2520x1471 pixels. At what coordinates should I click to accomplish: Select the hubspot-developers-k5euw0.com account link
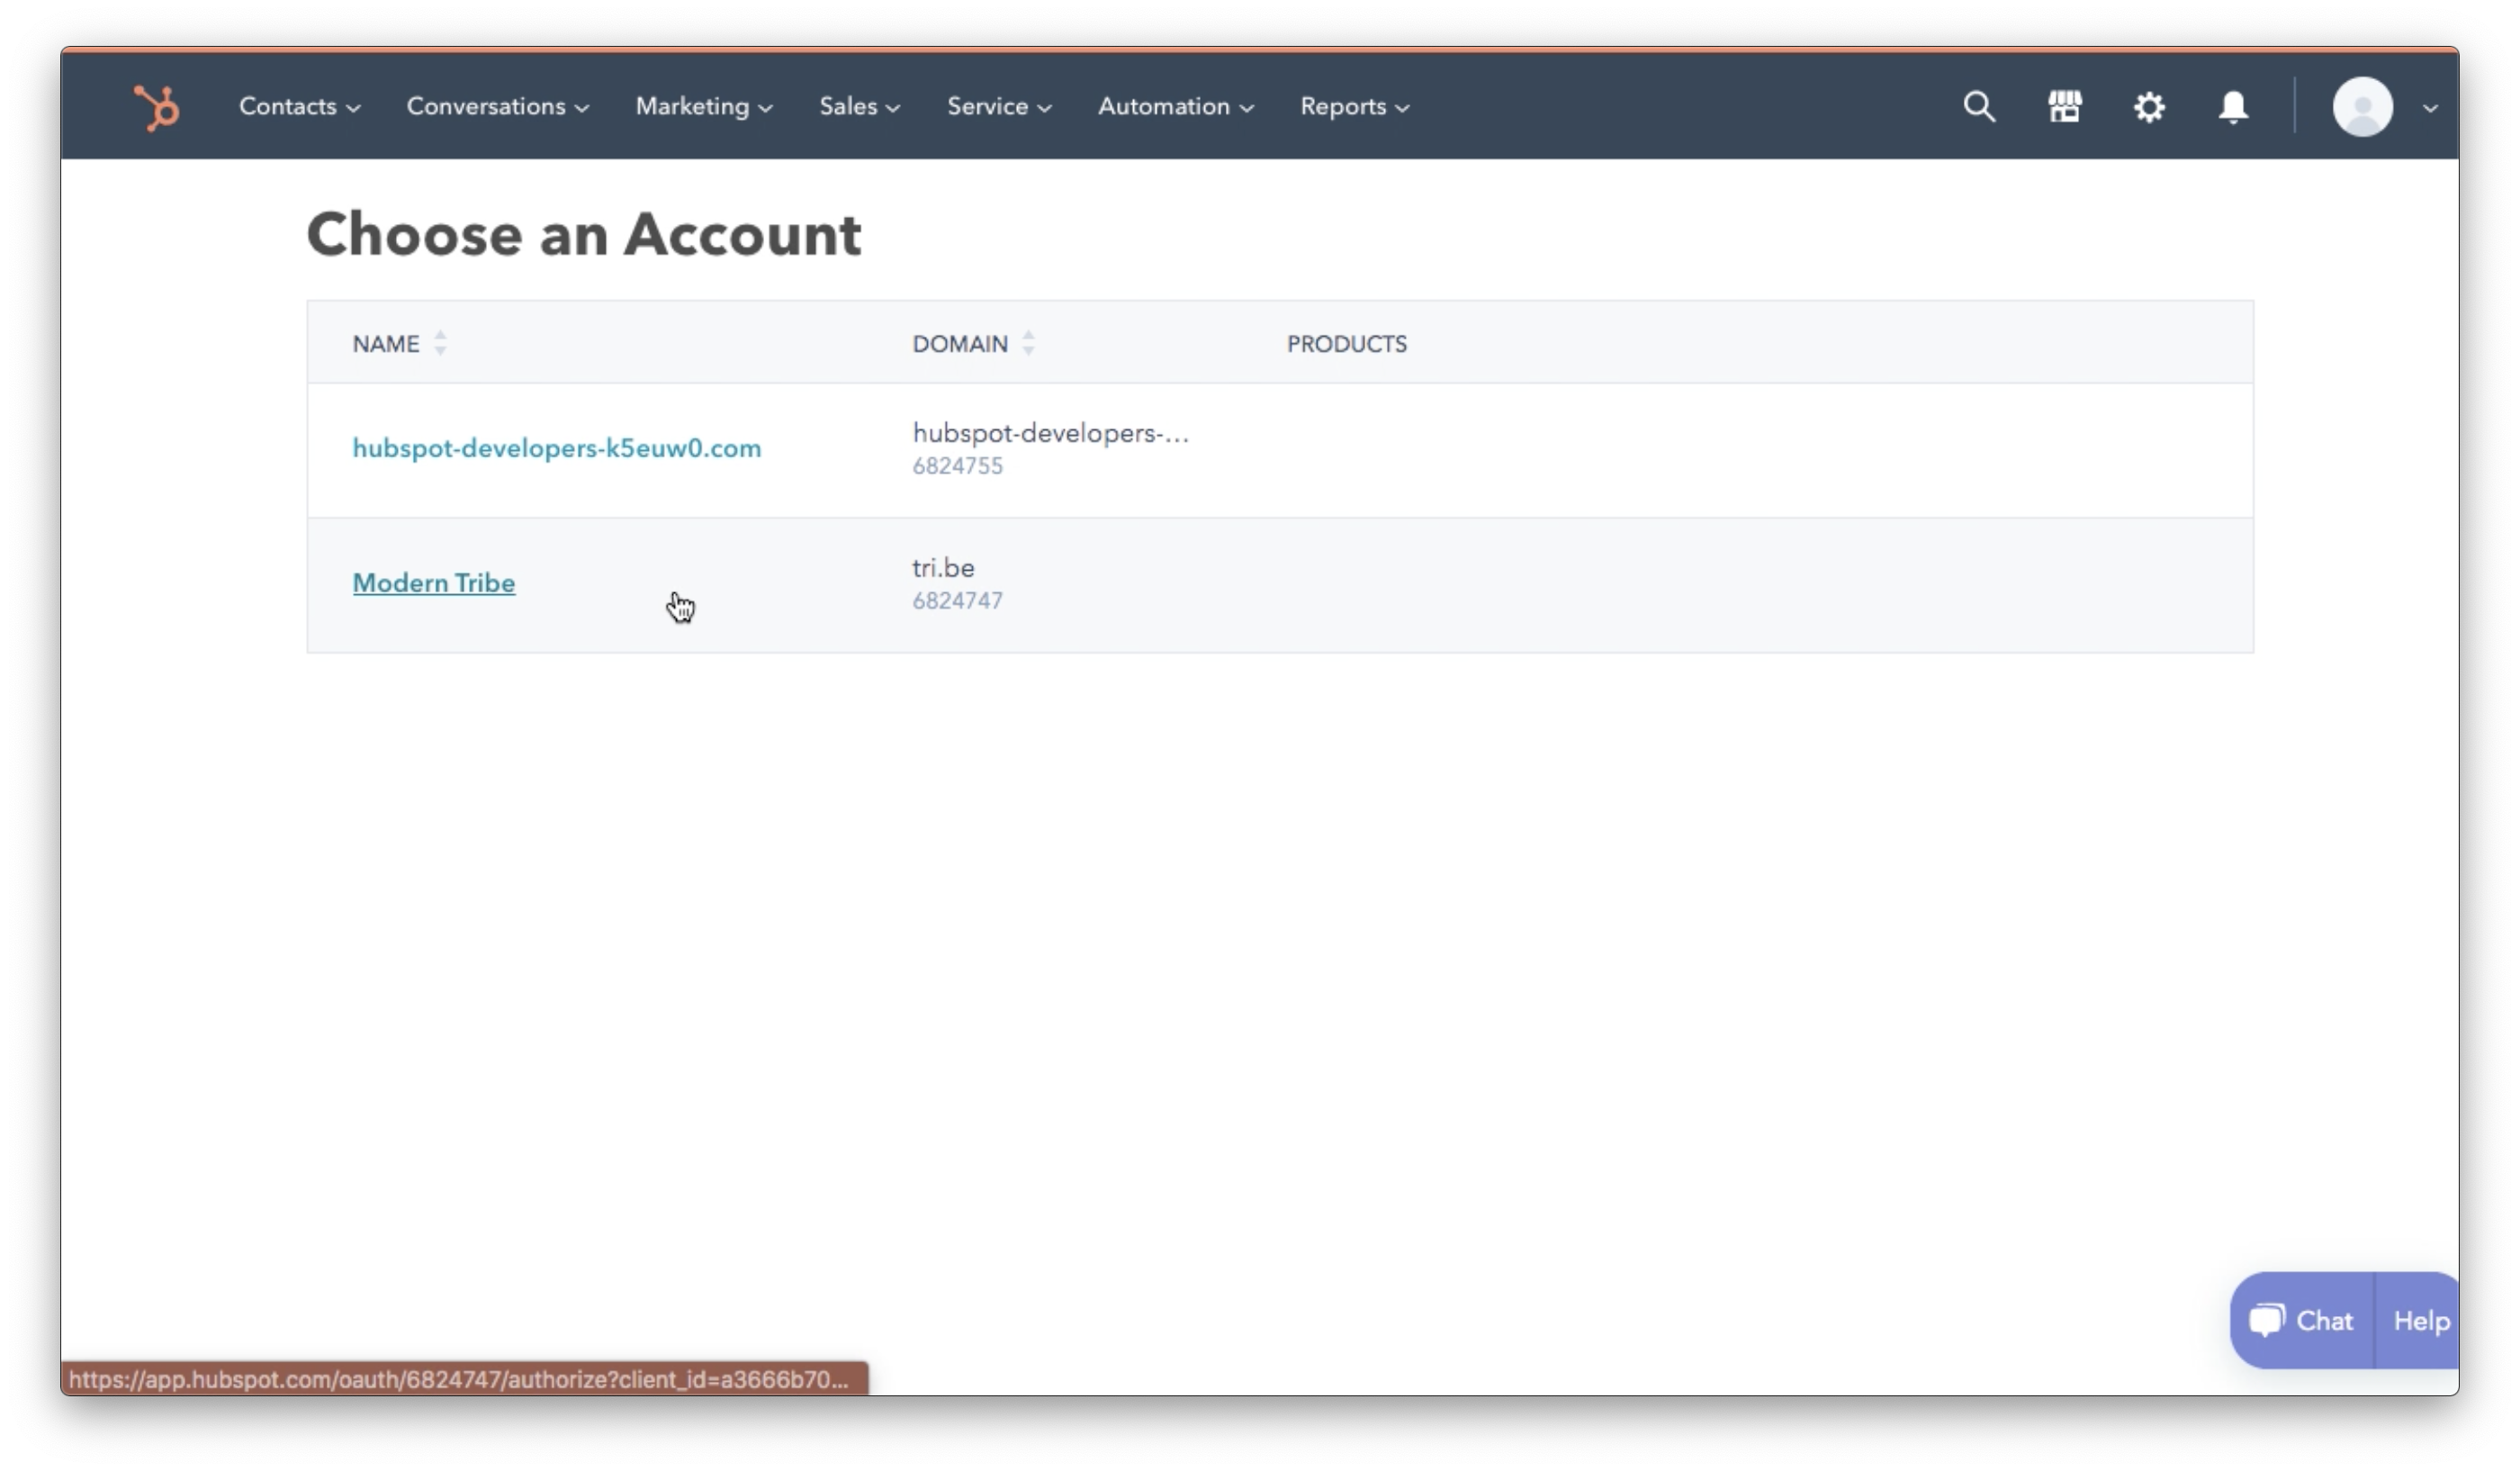pyautogui.click(x=556, y=448)
